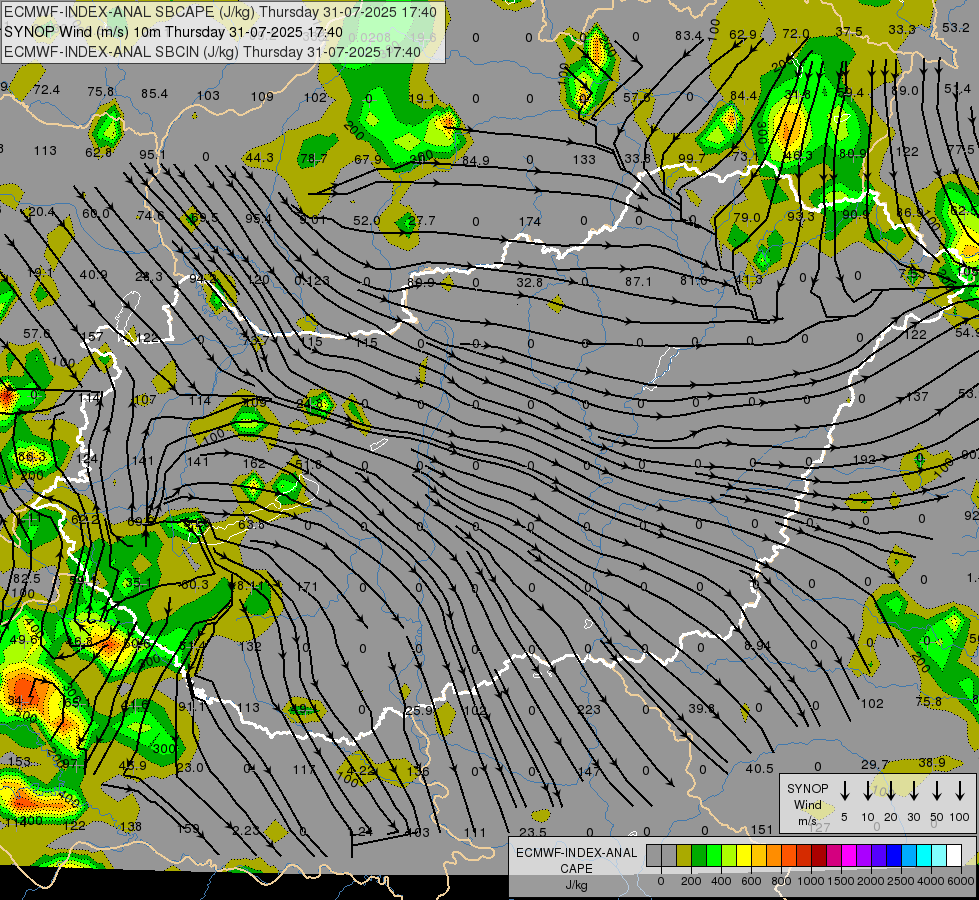Click the map value 2.23

click(245, 831)
